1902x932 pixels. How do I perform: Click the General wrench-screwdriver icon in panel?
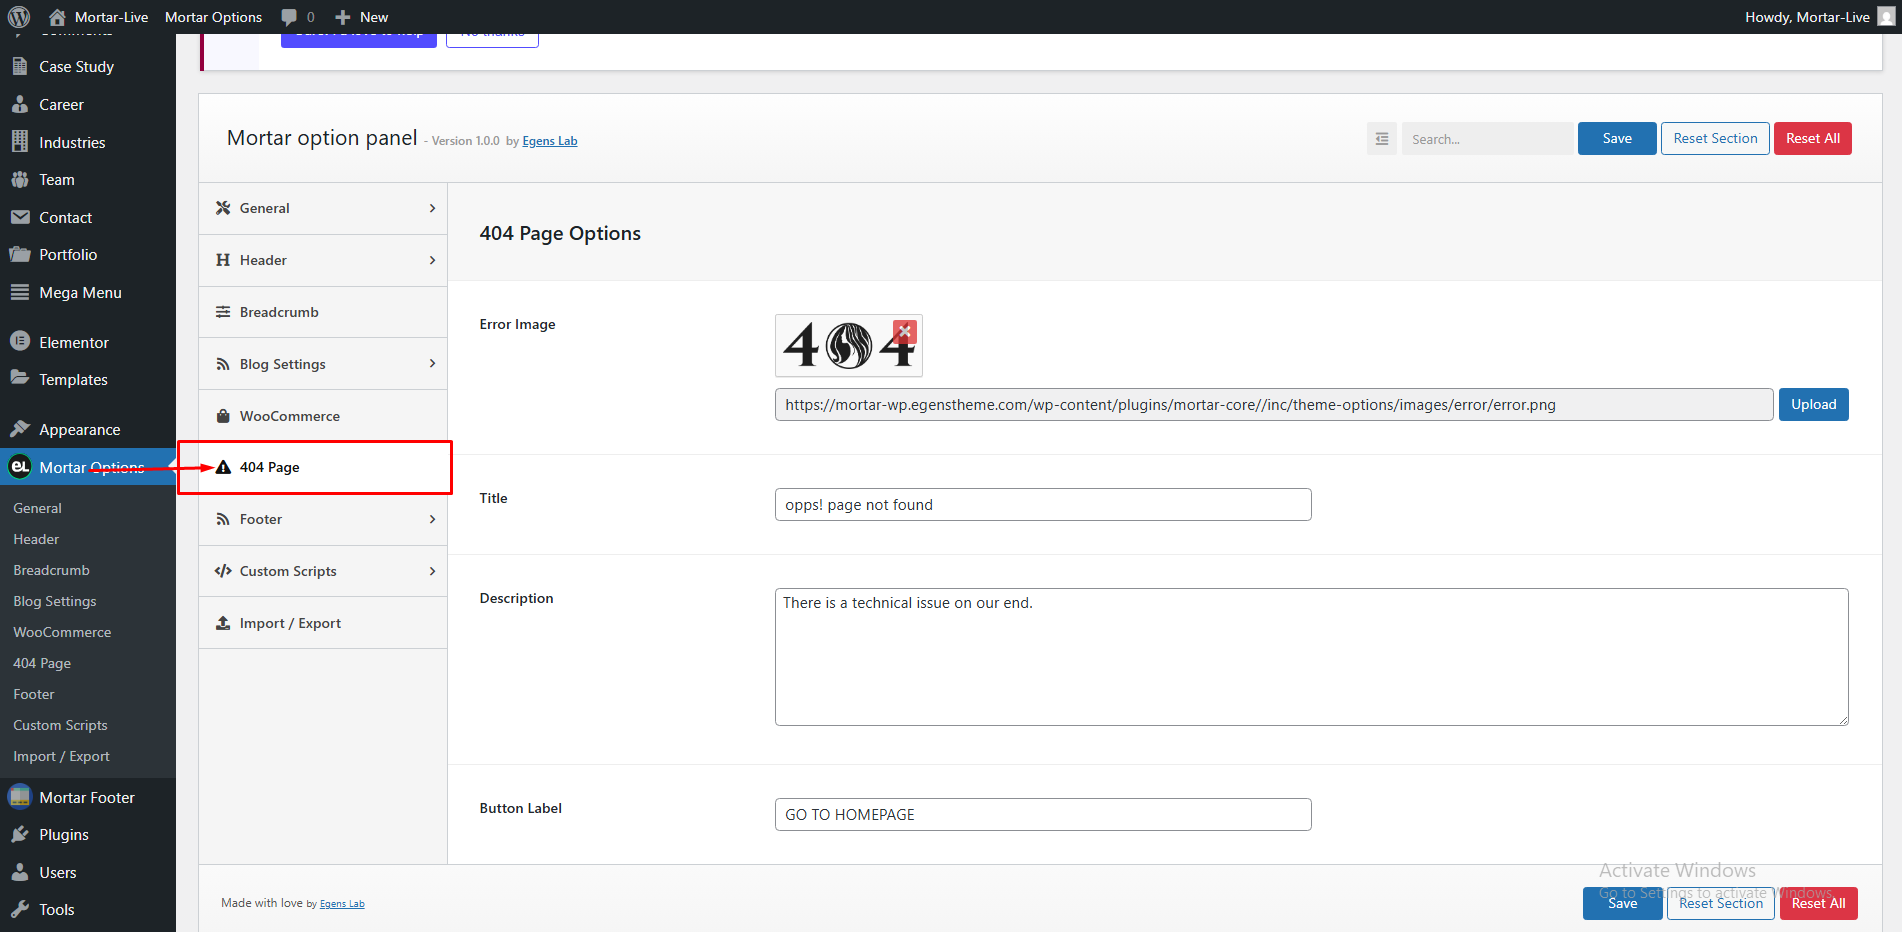(223, 208)
